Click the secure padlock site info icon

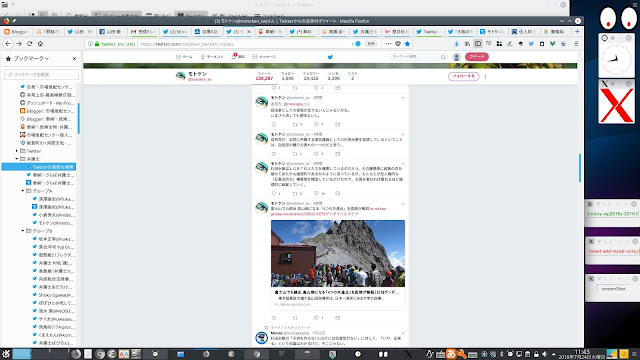pyautogui.click(x=97, y=44)
